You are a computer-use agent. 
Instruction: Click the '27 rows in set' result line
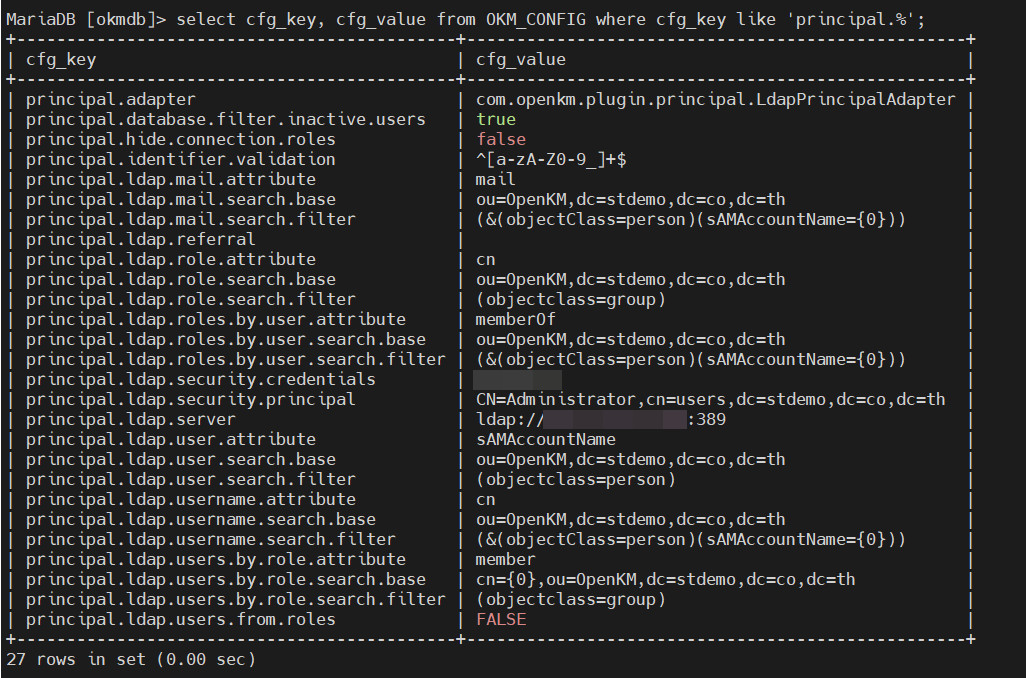pyautogui.click(x=130, y=659)
